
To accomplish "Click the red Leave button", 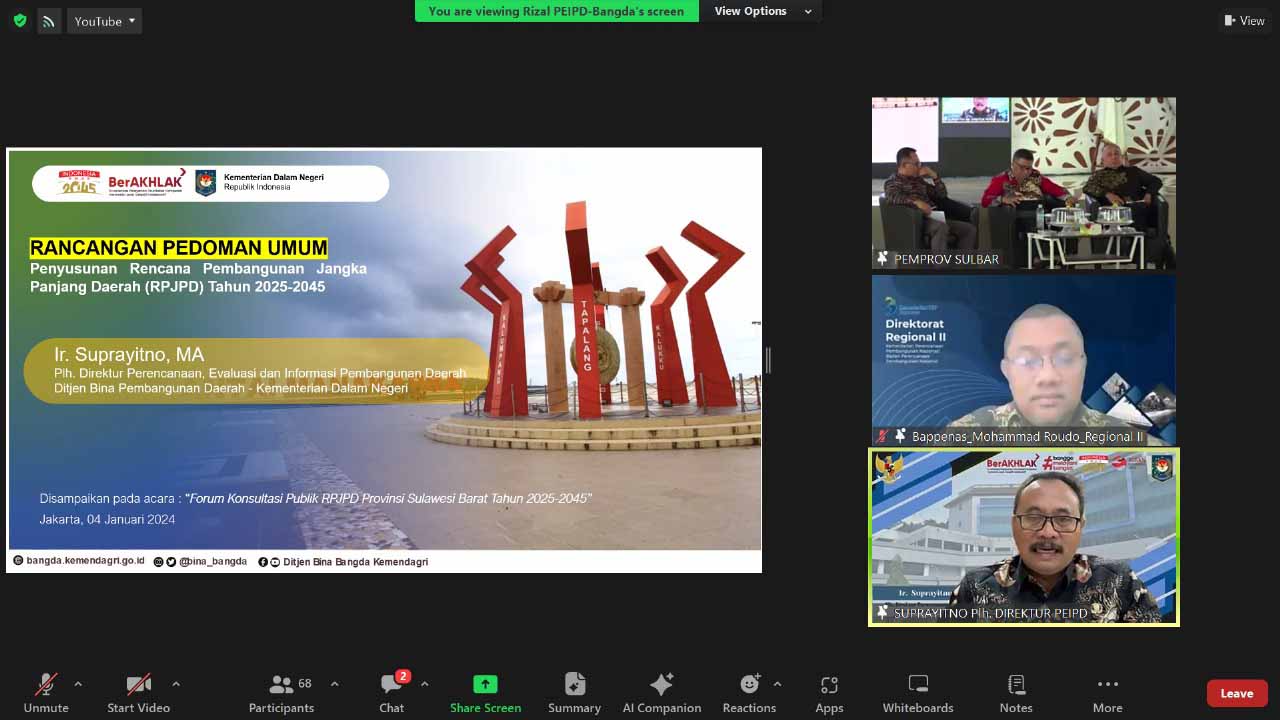I will click(x=1236, y=693).
